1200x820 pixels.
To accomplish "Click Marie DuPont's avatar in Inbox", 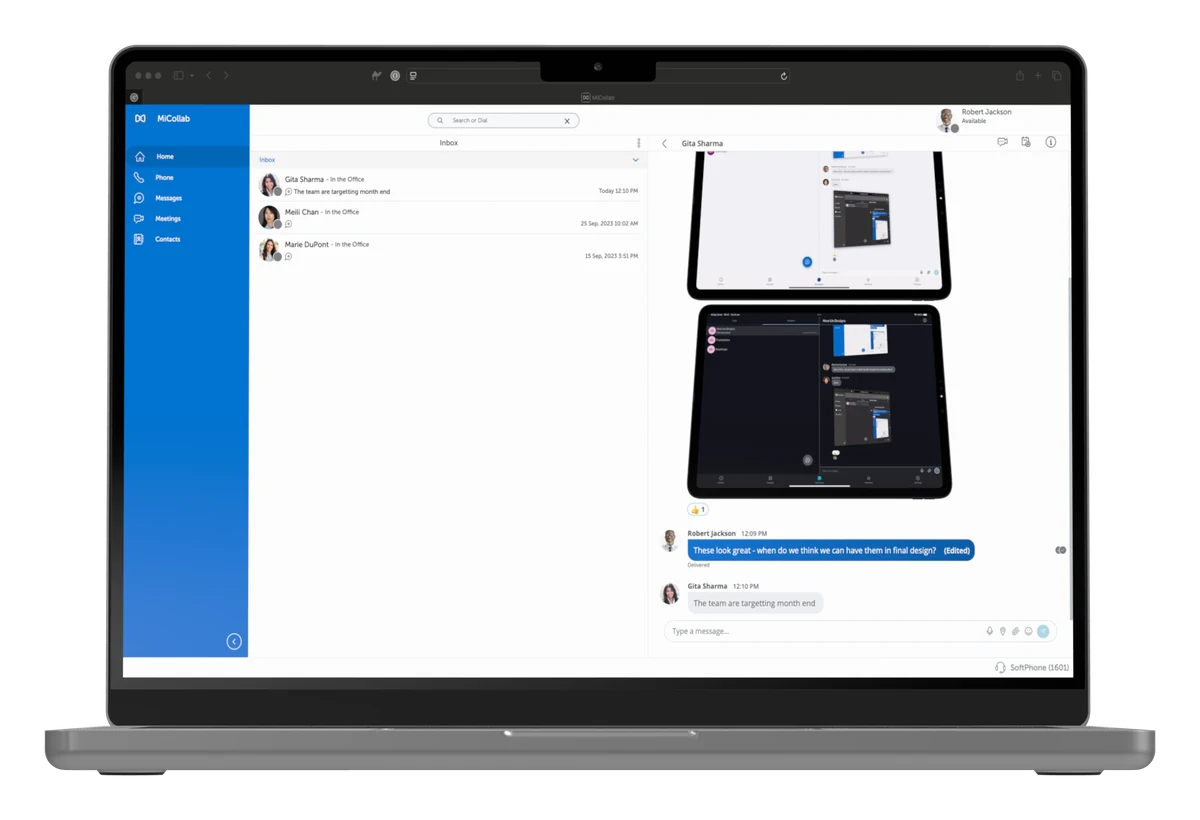I will coord(269,250).
